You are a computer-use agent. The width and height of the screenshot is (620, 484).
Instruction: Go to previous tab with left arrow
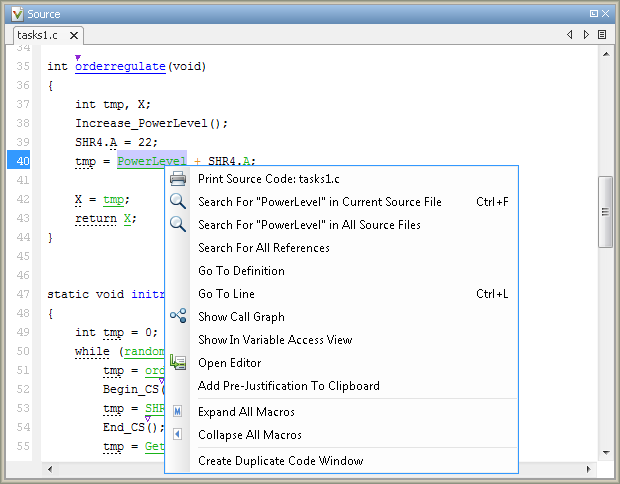569,35
